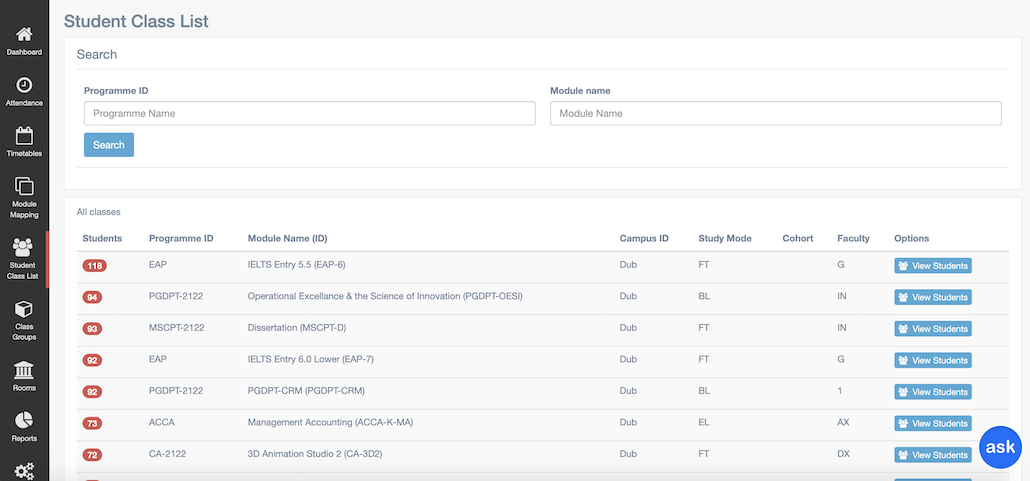The image size is (1030, 481).
Task: View Students for PGDPT-CRM module
Action: click(x=933, y=392)
